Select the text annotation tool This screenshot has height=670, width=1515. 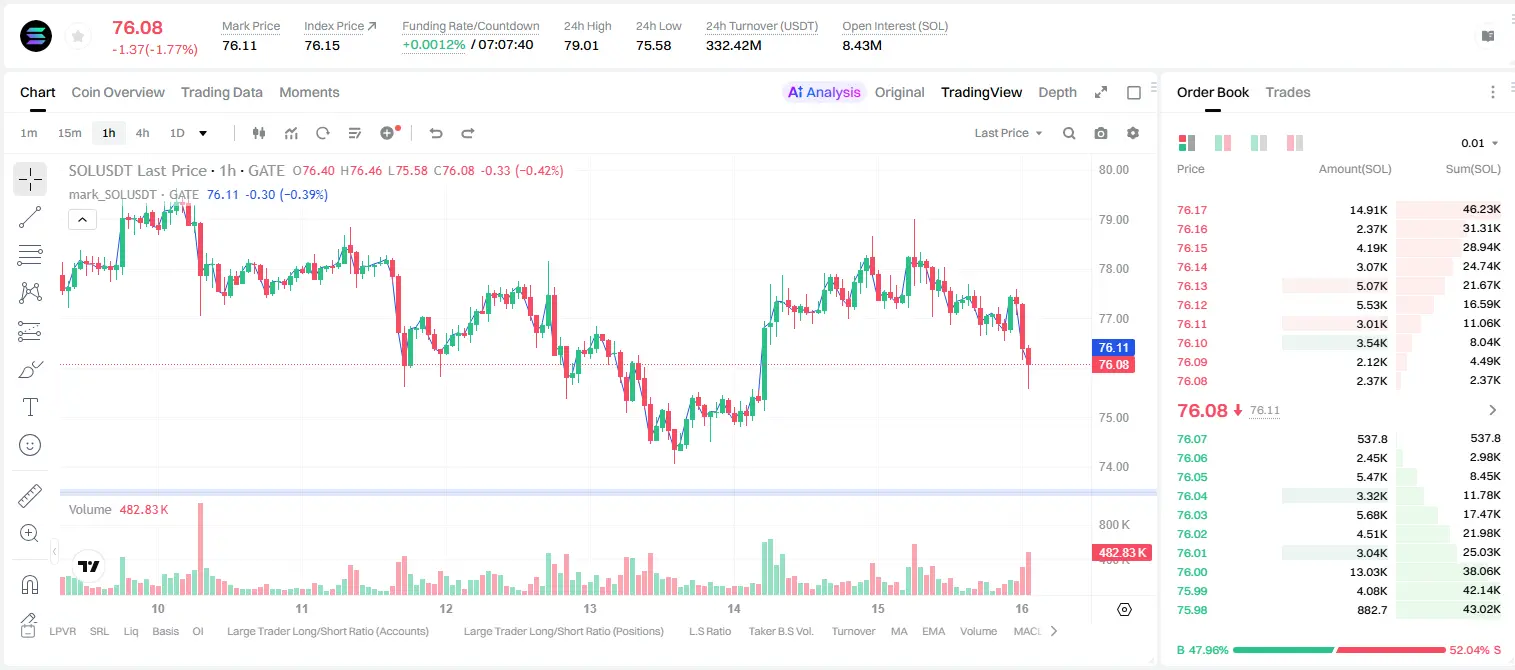coord(30,407)
